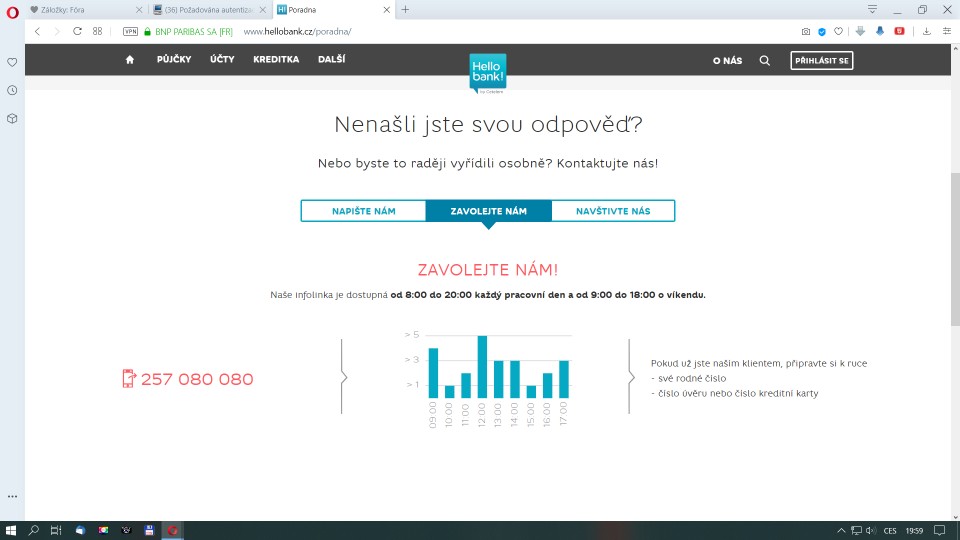Expand the ÚČTY navigation menu

tap(222, 60)
